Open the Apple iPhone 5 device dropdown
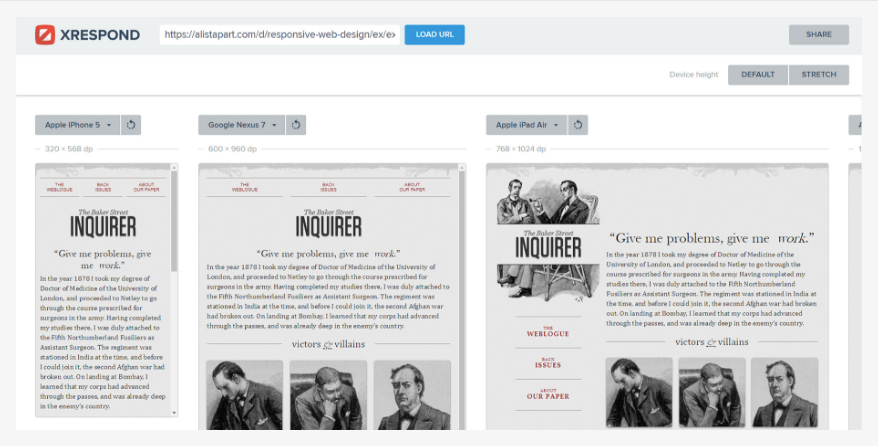The image size is (878, 446). (x=77, y=125)
